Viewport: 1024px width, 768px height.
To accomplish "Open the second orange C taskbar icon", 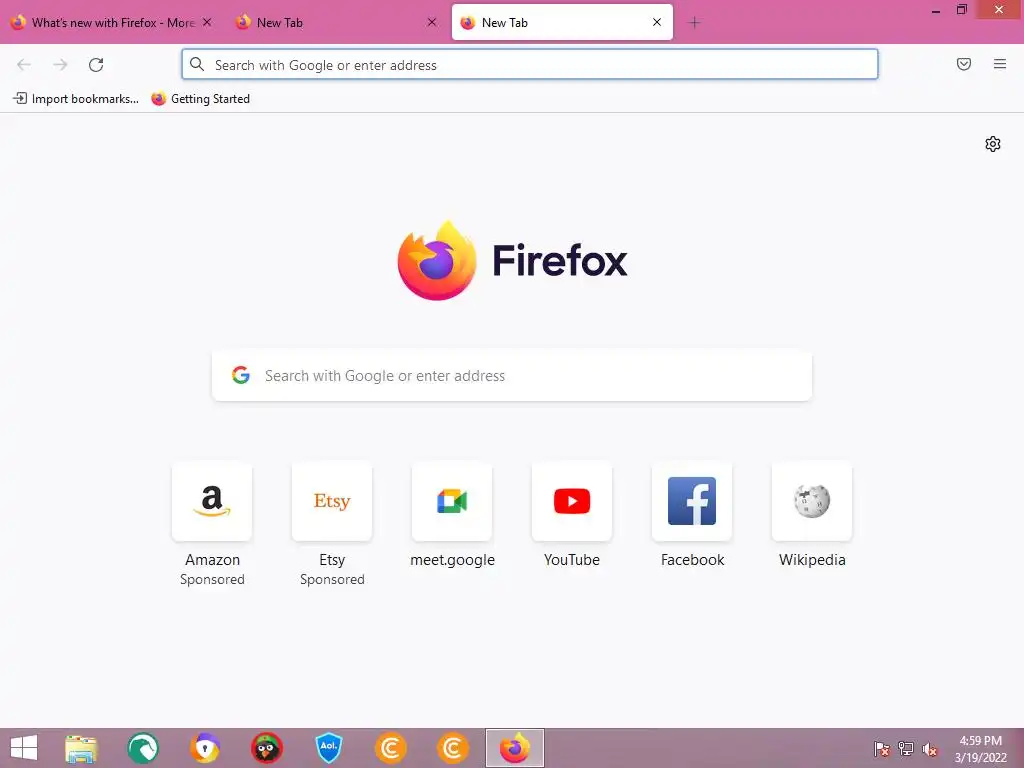I will tap(453, 748).
